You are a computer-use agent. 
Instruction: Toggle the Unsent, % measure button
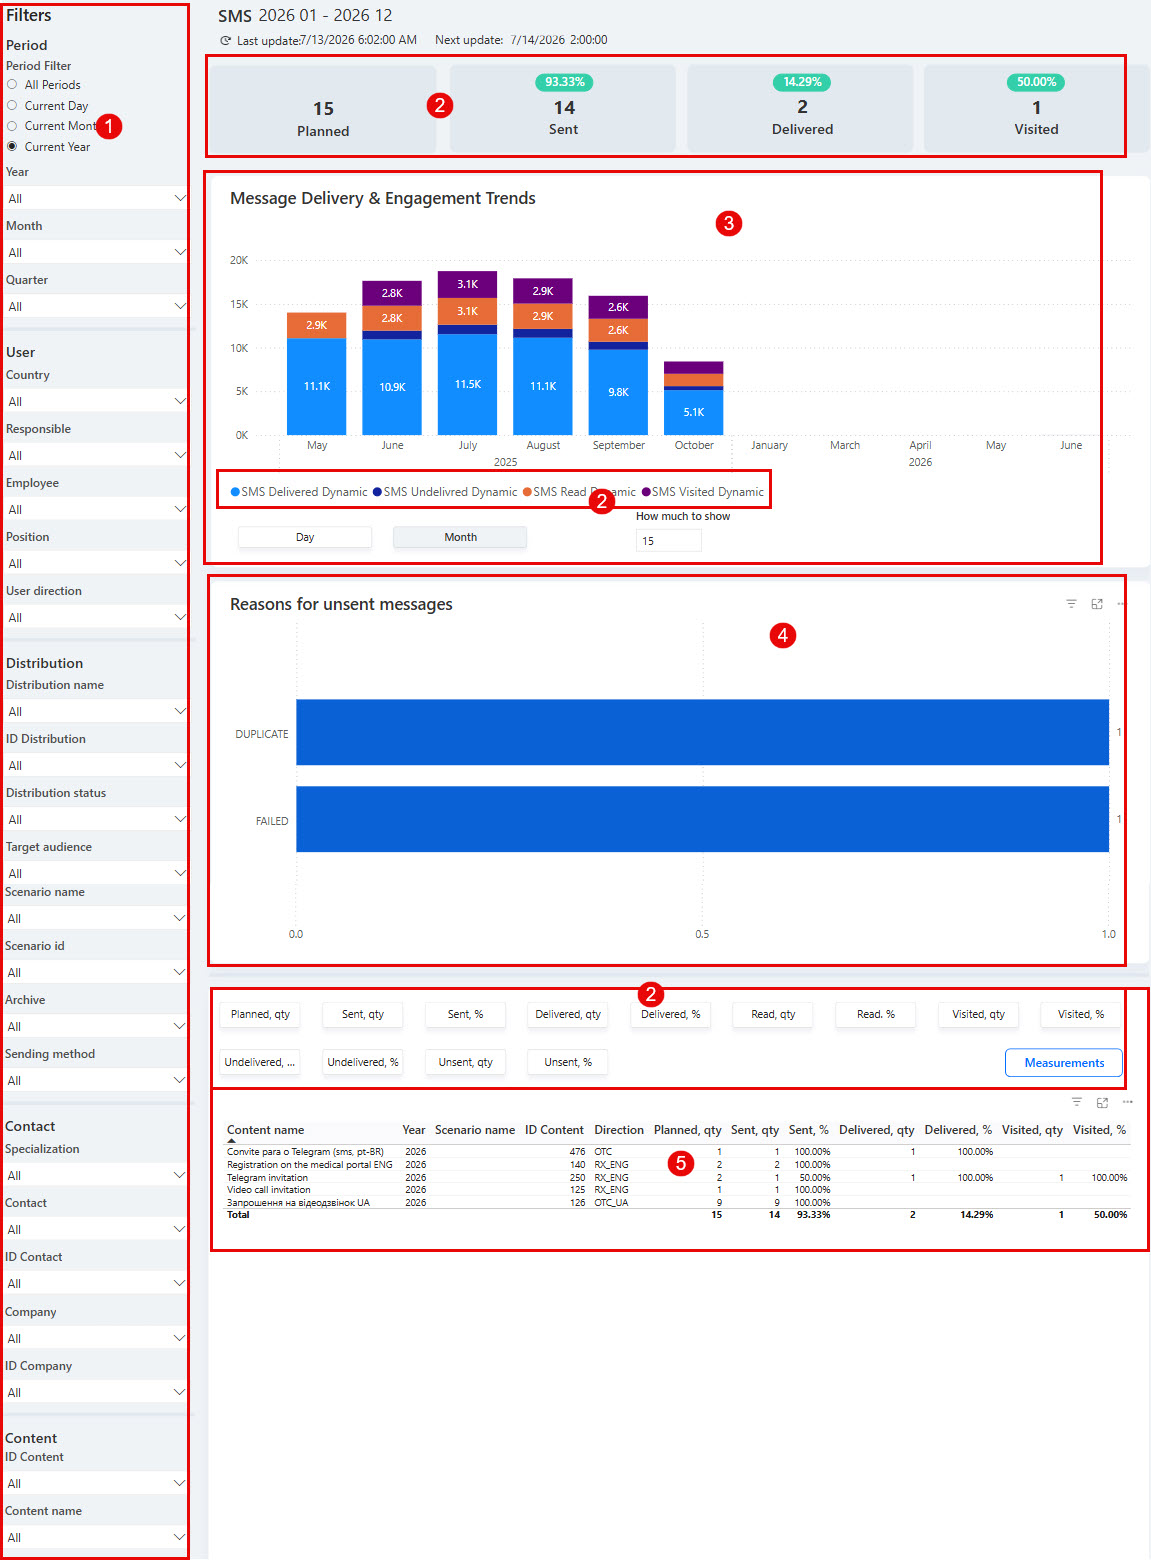click(568, 1062)
